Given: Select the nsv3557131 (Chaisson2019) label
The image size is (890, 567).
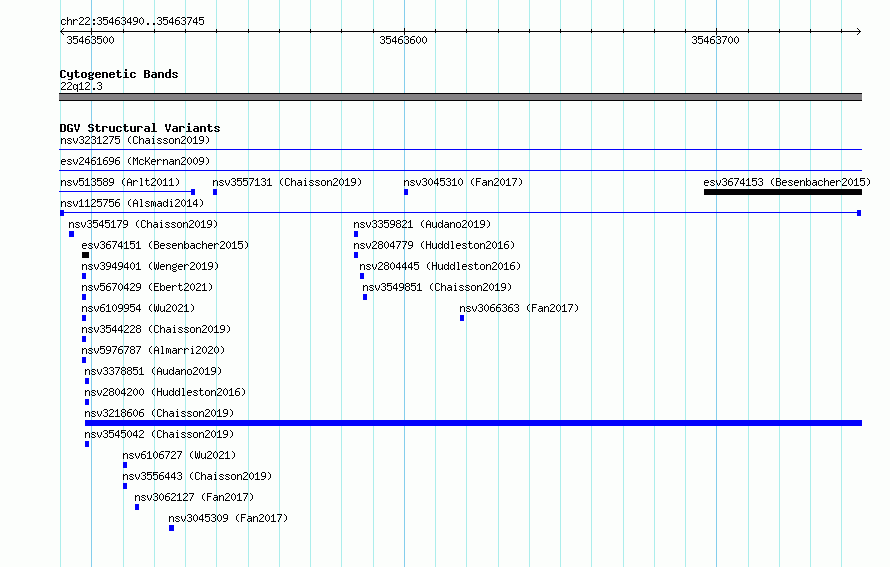Looking at the screenshot, I should pos(287,182).
